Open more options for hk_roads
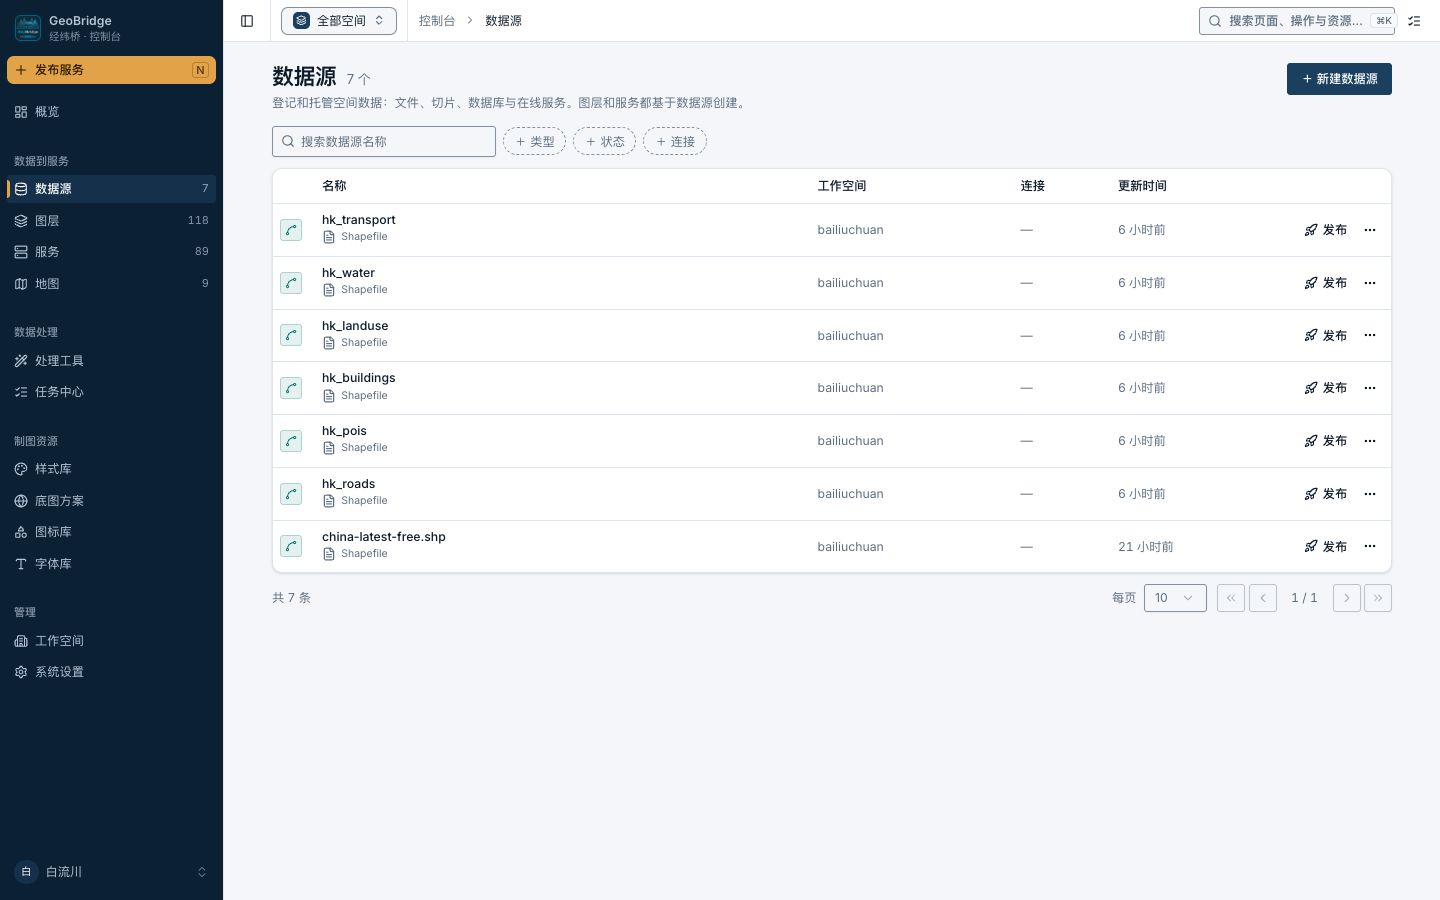 (x=1370, y=494)
